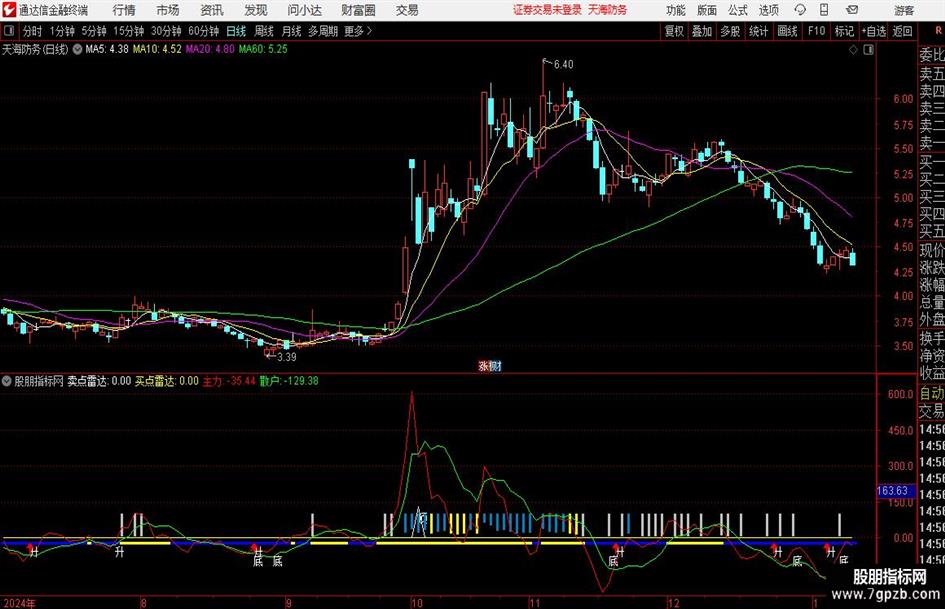The height and width of the screenshot is (609, 945).
Task: Open the 财富圈 menu
Action: [358, 10]
